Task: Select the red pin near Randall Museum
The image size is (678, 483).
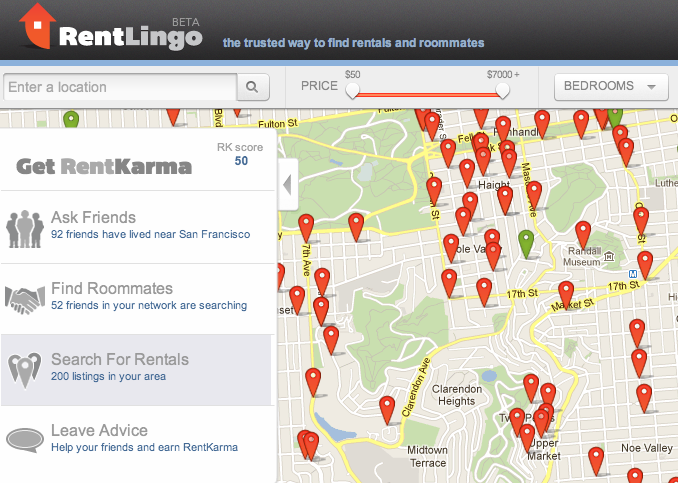Action: [x=583, y=234]
